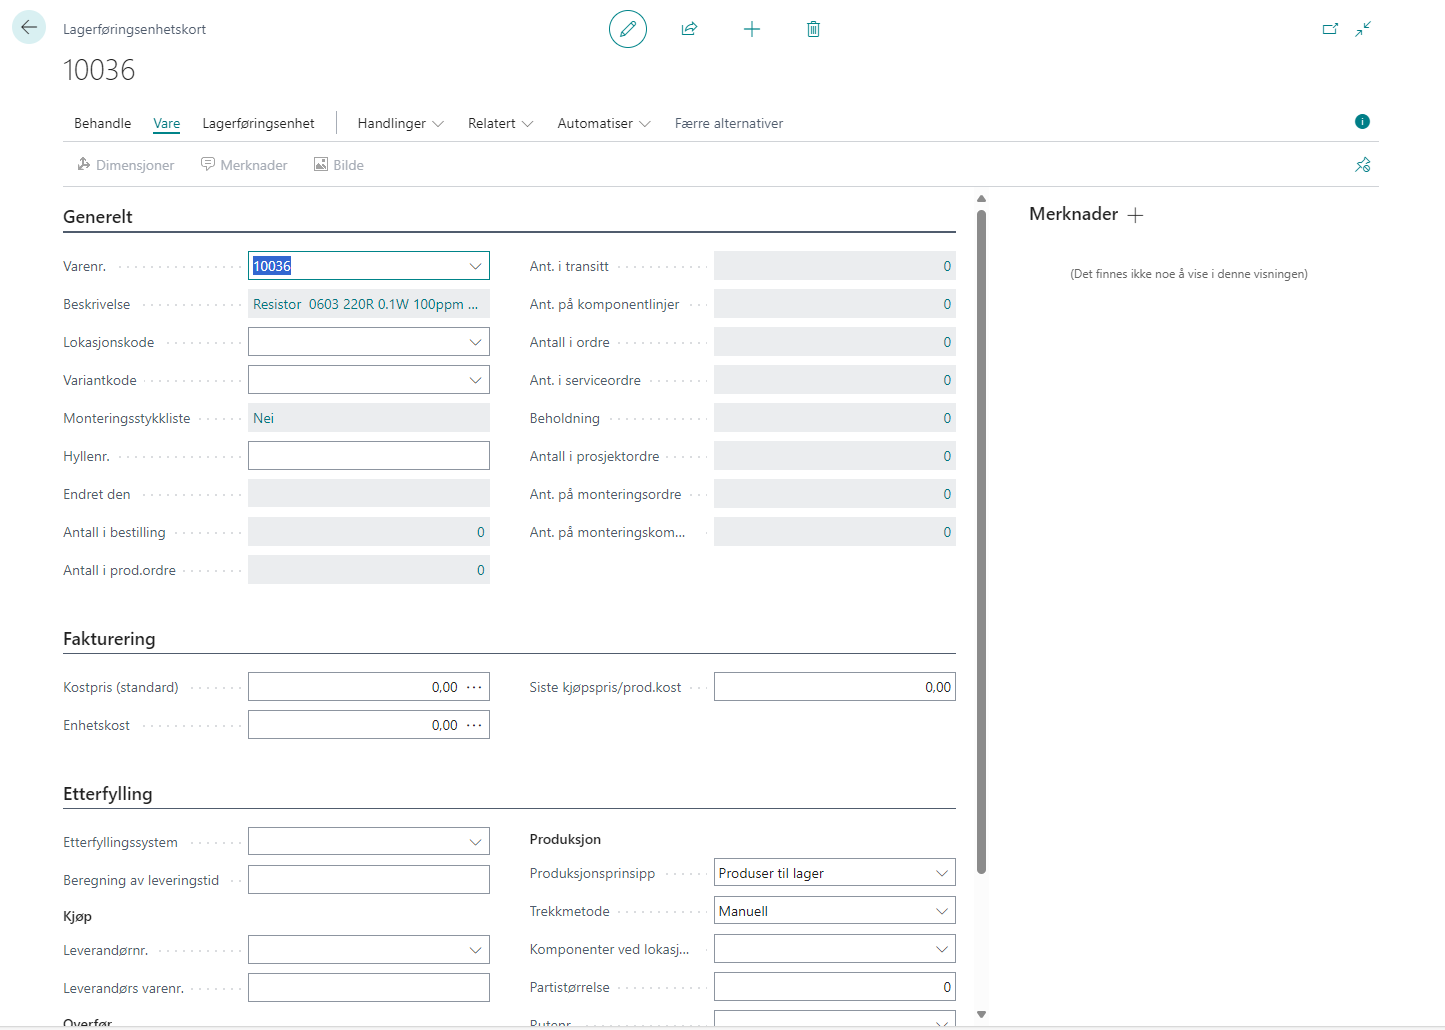
Task: Open the Variantkode dropdown
Action: point(475,380)
